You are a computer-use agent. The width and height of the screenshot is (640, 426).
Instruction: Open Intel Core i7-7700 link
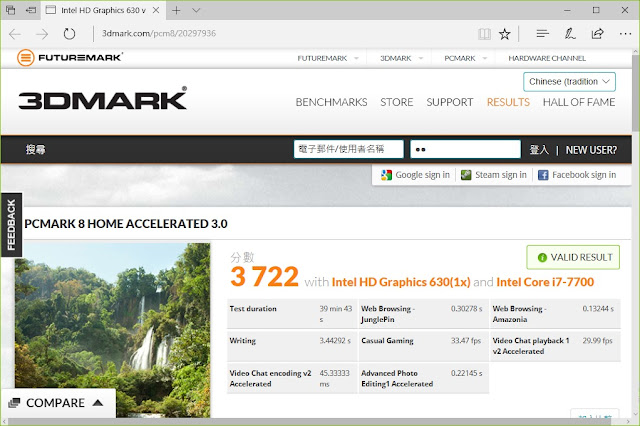(545, 282)
